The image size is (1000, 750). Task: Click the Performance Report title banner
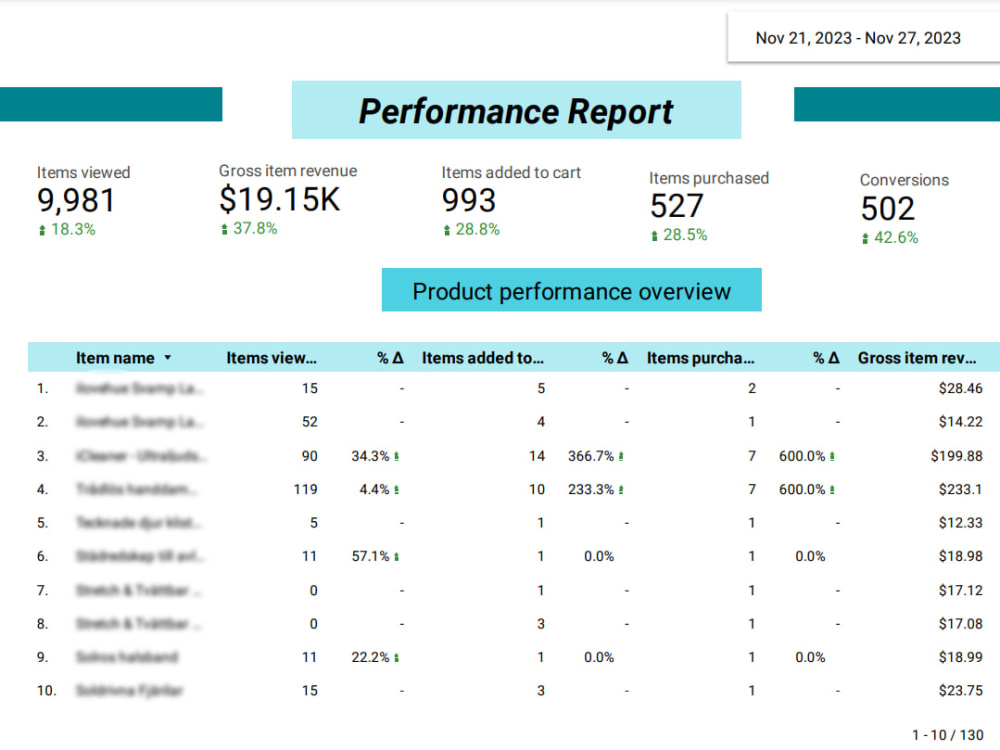(x=516, y=110)
